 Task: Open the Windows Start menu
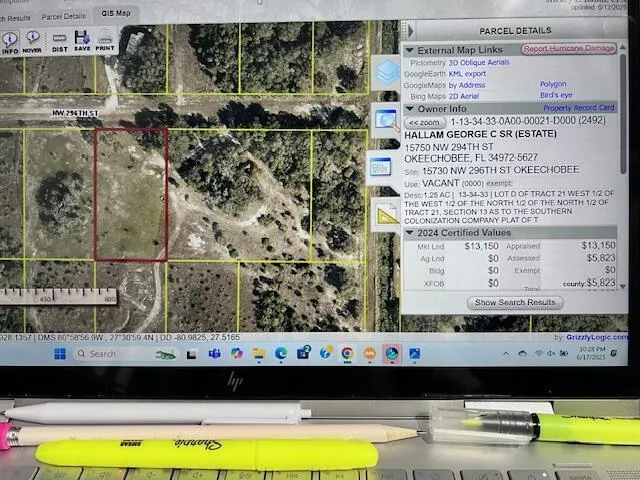tap(60, 354)
